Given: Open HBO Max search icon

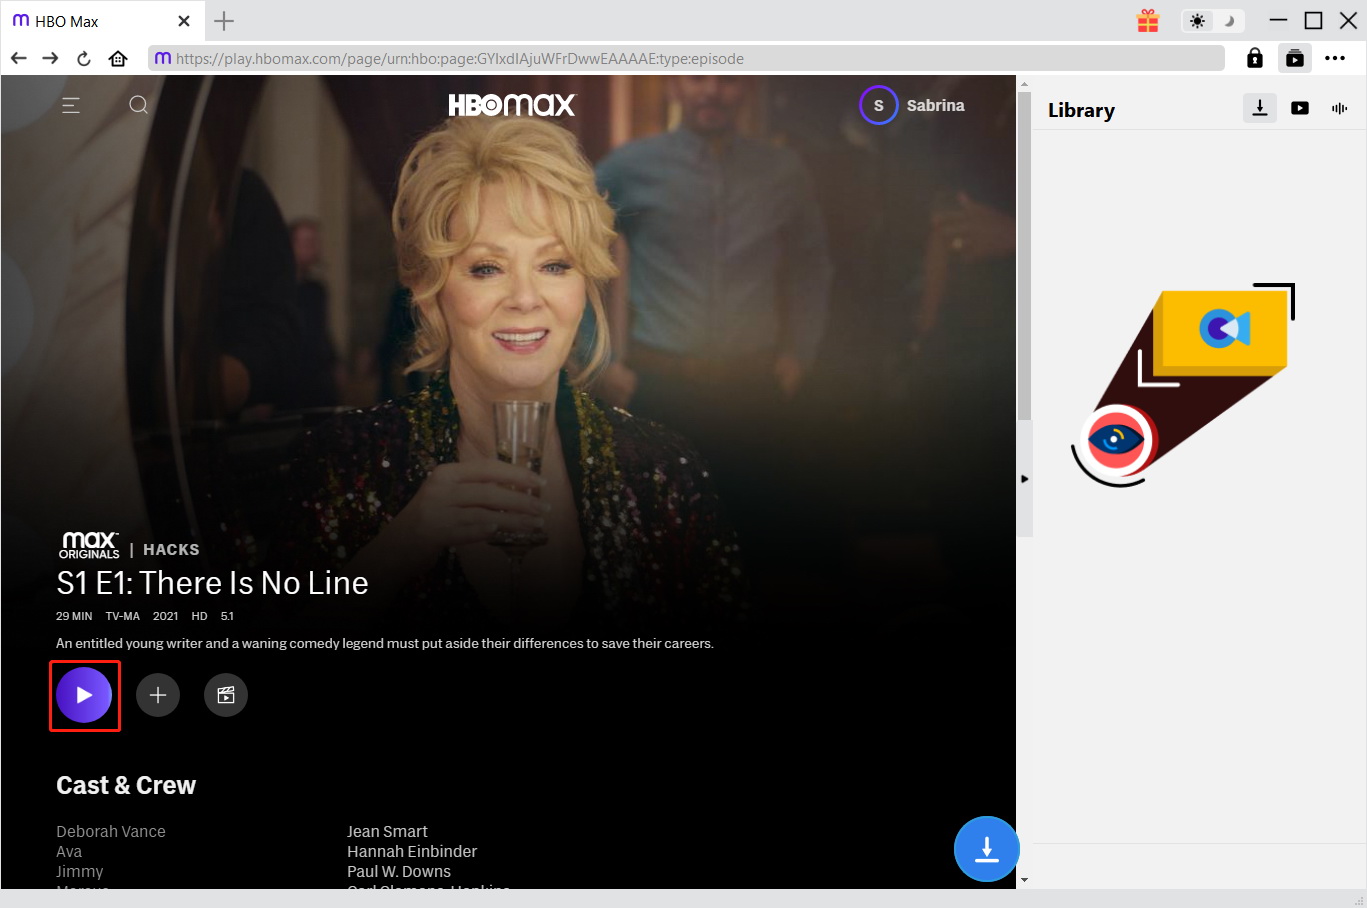Looking at the screenshot, I should [x=138, y=104].
